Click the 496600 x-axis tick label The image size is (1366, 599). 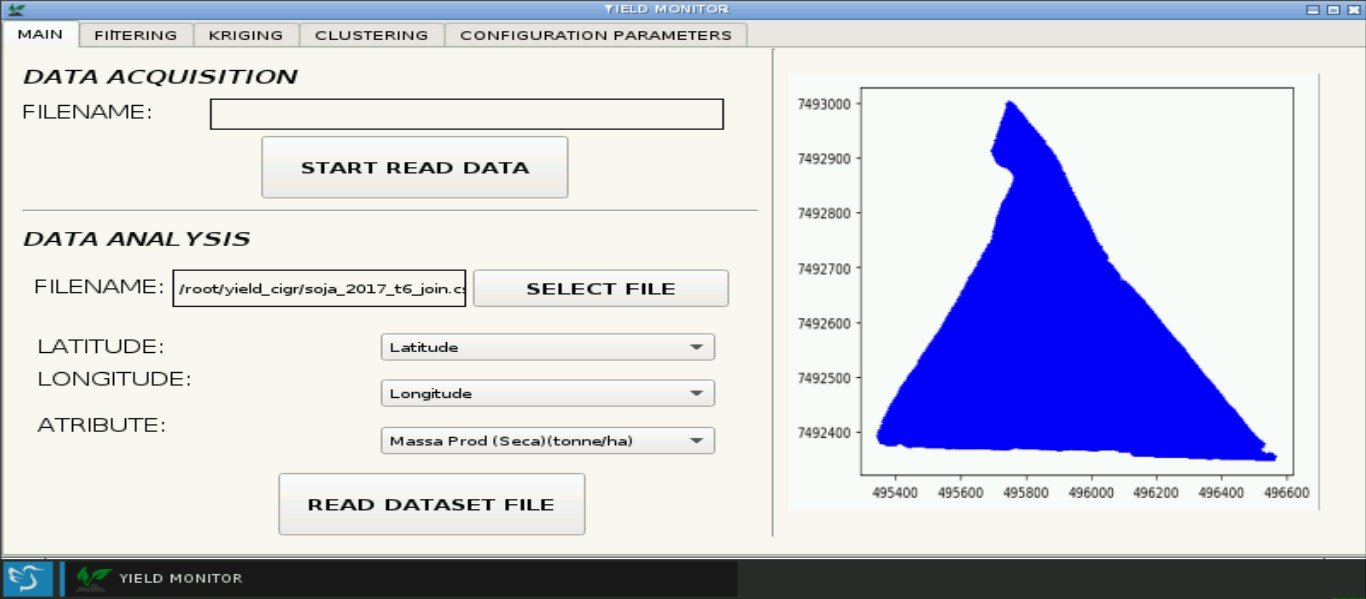(x=1286, y=493)
